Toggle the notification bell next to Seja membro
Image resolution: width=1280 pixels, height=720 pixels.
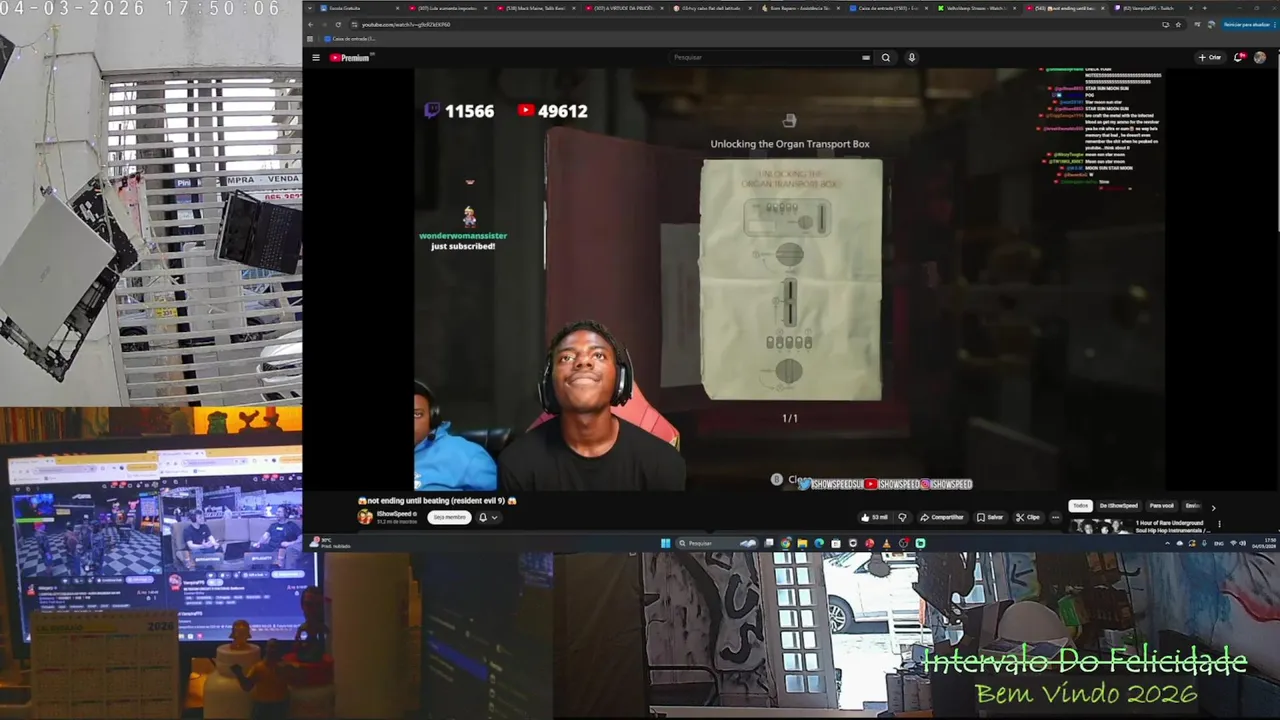tap(487, 517)
